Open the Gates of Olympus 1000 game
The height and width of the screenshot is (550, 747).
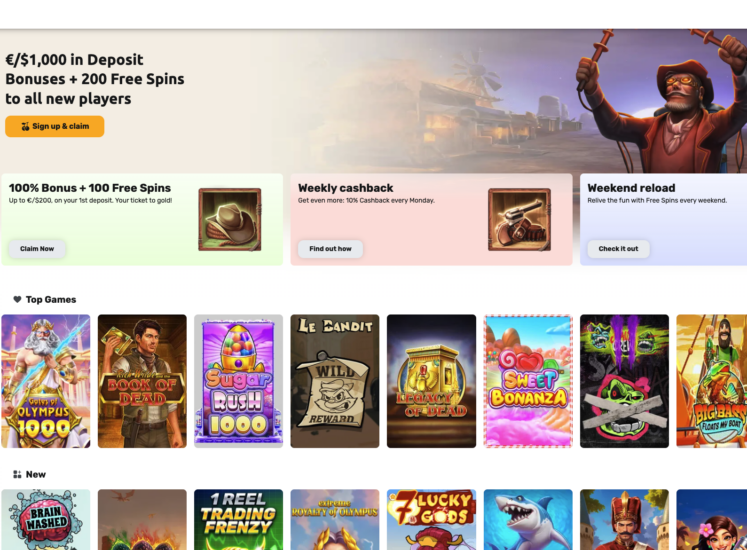point(46,381)
